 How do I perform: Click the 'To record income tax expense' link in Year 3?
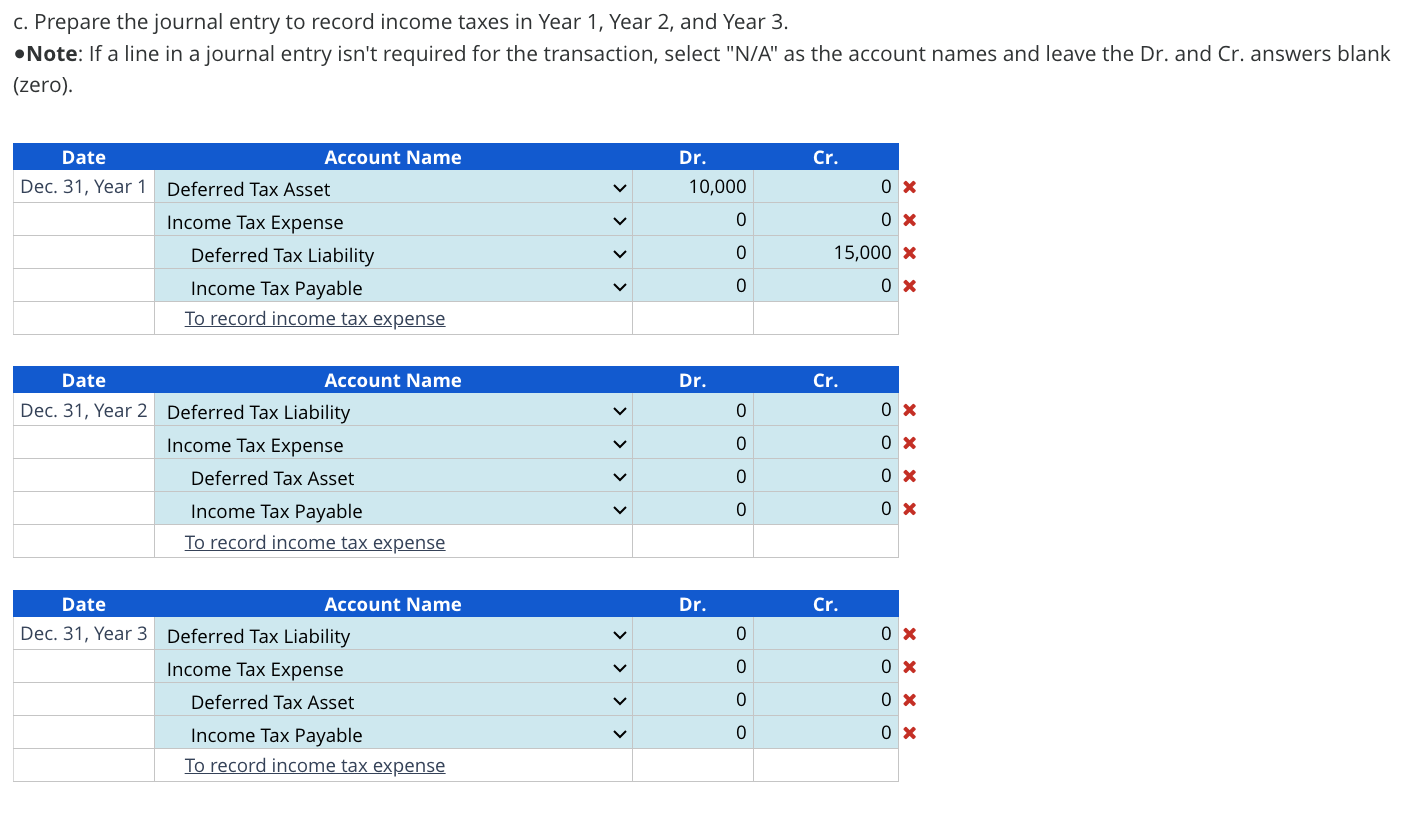(x=313, y=765)
